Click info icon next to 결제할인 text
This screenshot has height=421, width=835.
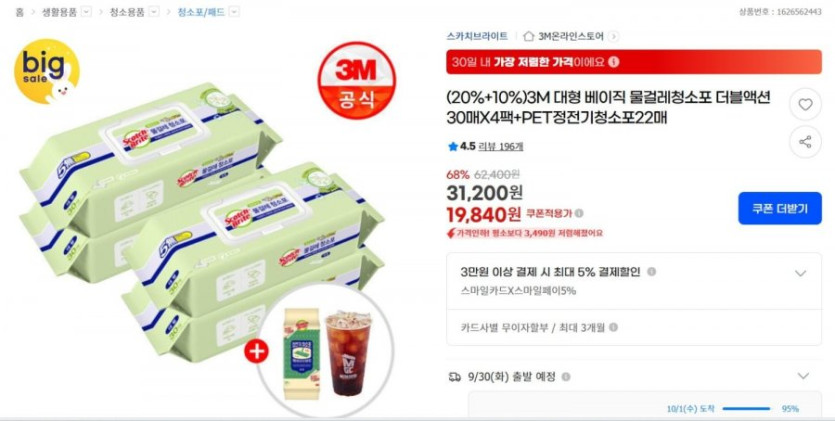[651, 272]
